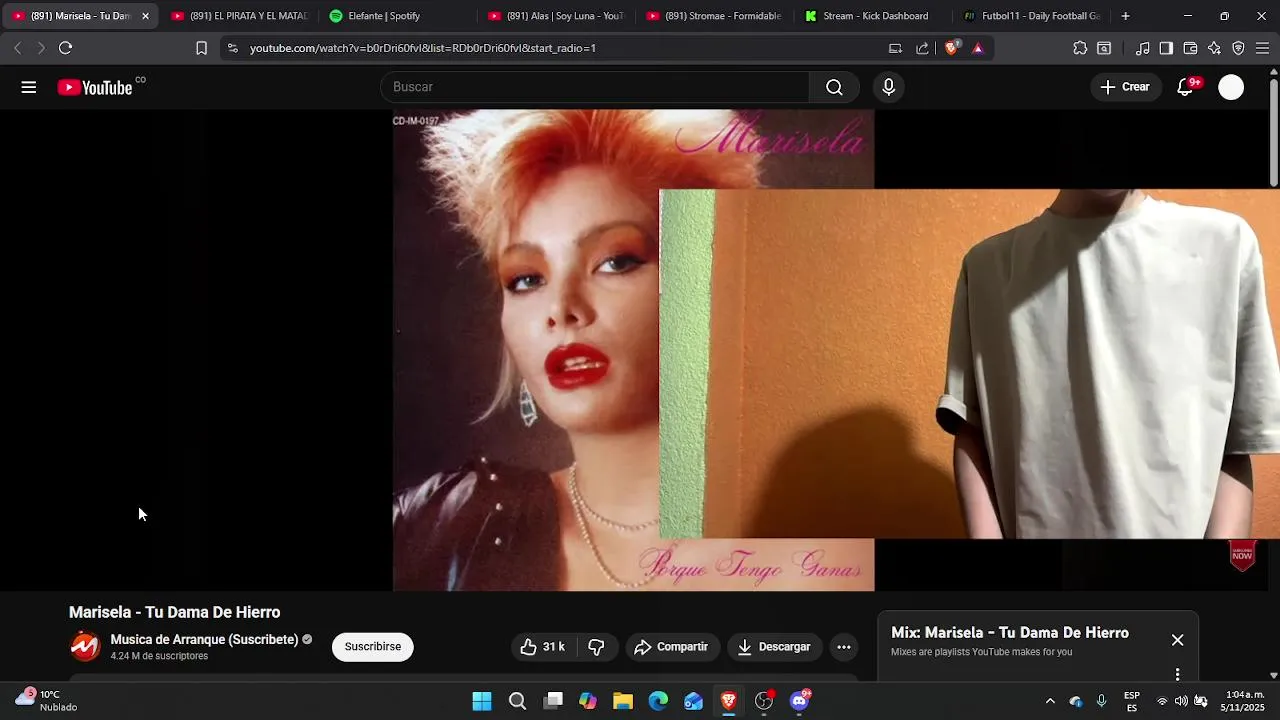Open the Brave Shields lion icon
1280x720 pixels.
(952, 47)
